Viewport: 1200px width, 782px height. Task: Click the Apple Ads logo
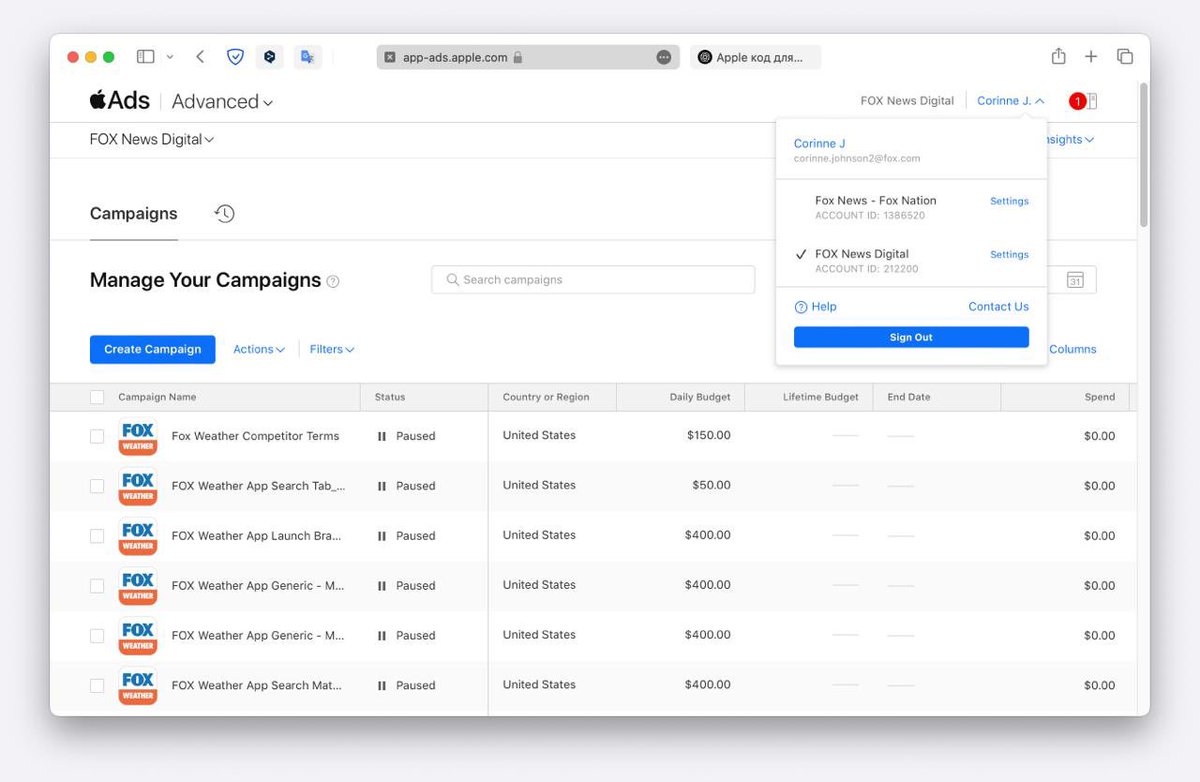coord(120,100)
